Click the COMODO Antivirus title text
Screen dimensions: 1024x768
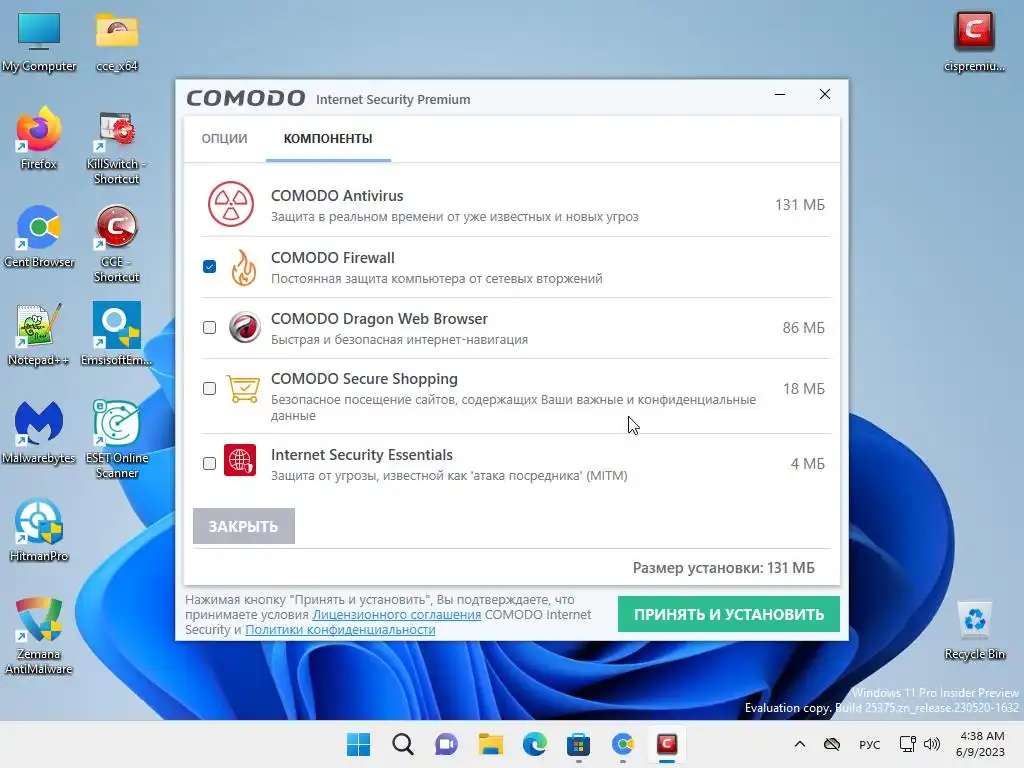pyautogui.click(x=337, y=195)
